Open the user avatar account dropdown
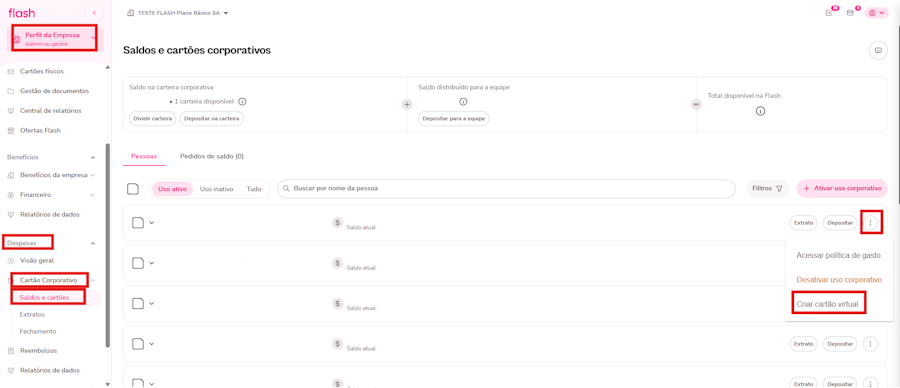 pyautogui.click(x=876, y=13)
